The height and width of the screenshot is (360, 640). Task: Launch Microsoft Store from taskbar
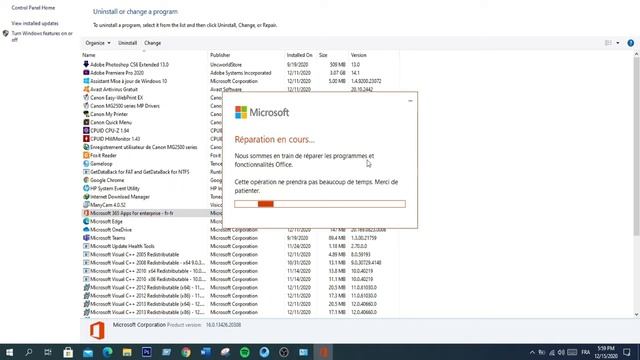68,352
